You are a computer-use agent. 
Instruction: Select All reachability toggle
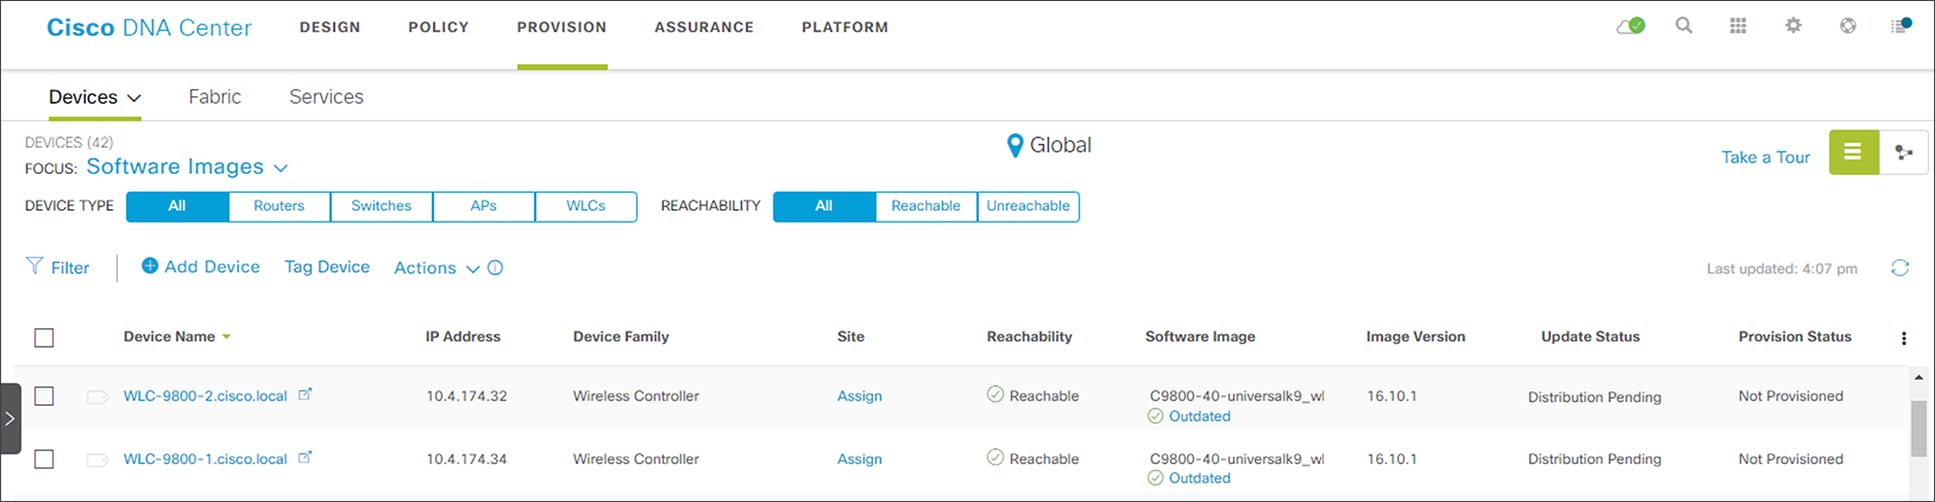pos(824,206)
